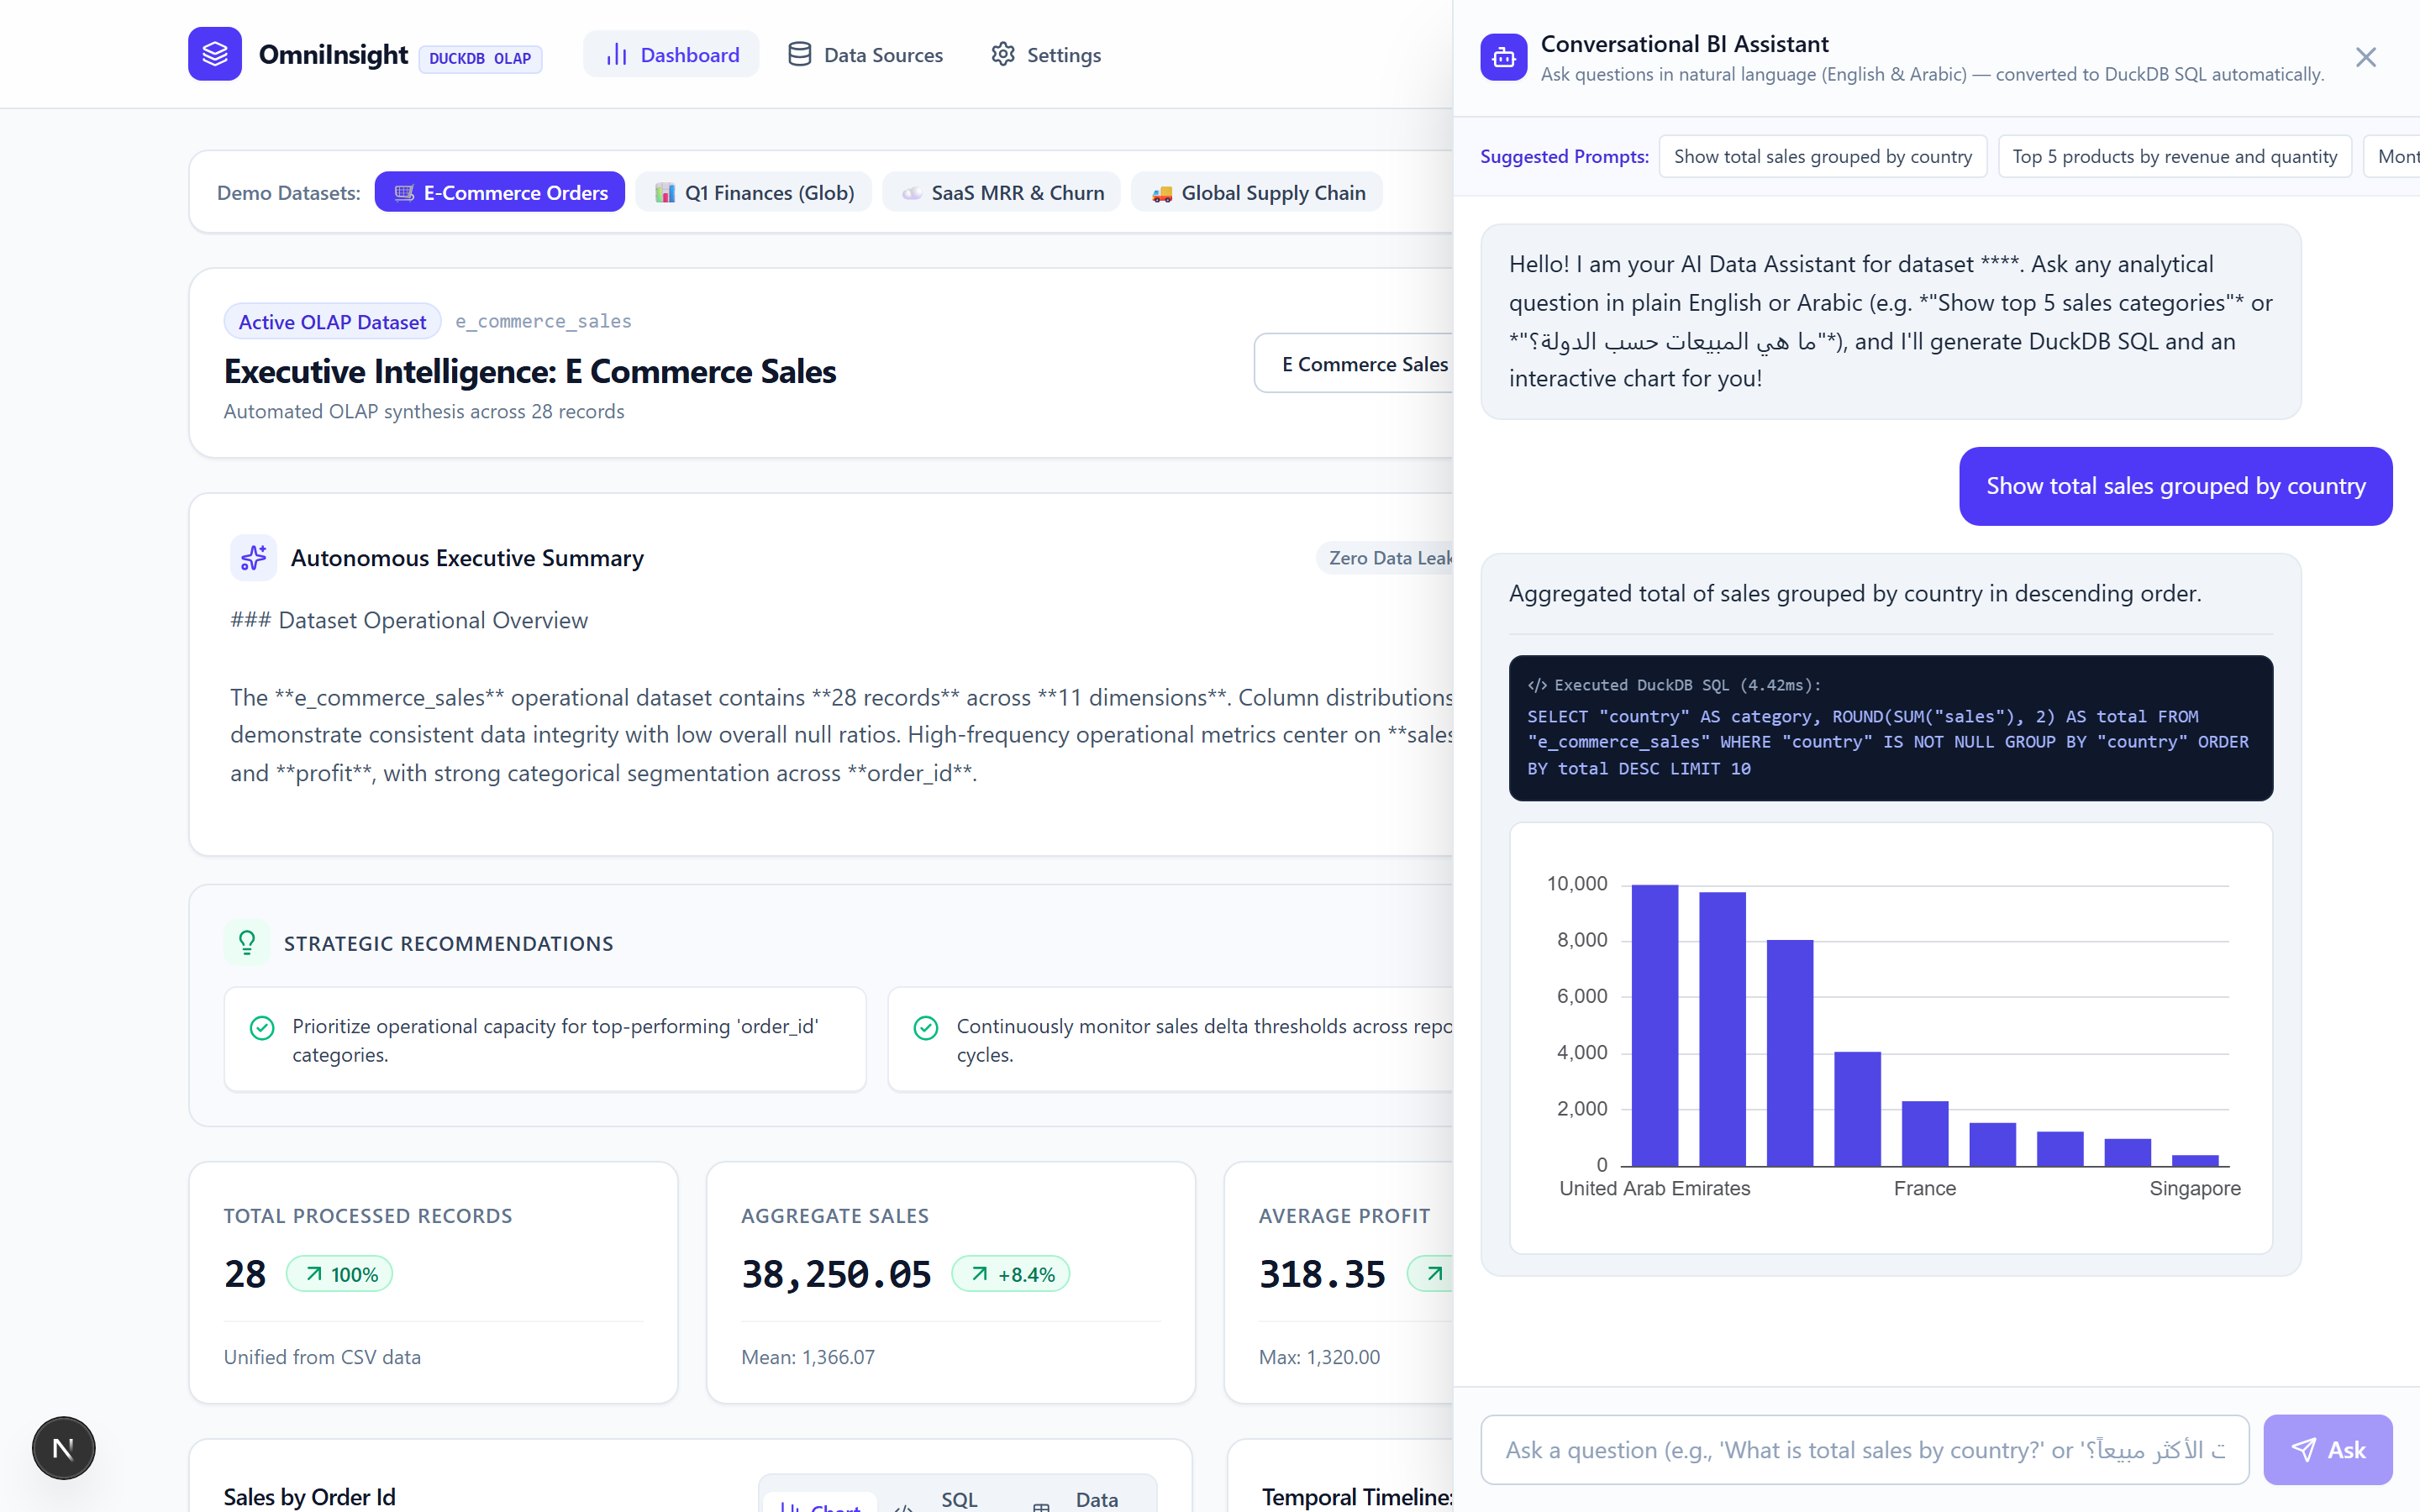Select the Global Supply Chain dataset
The width and height of the screenshot is (2420, 1512).
click(1257, 192)
